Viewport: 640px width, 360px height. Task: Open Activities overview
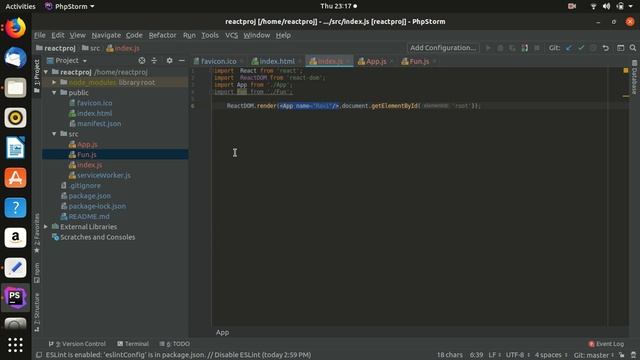(20, 6)
